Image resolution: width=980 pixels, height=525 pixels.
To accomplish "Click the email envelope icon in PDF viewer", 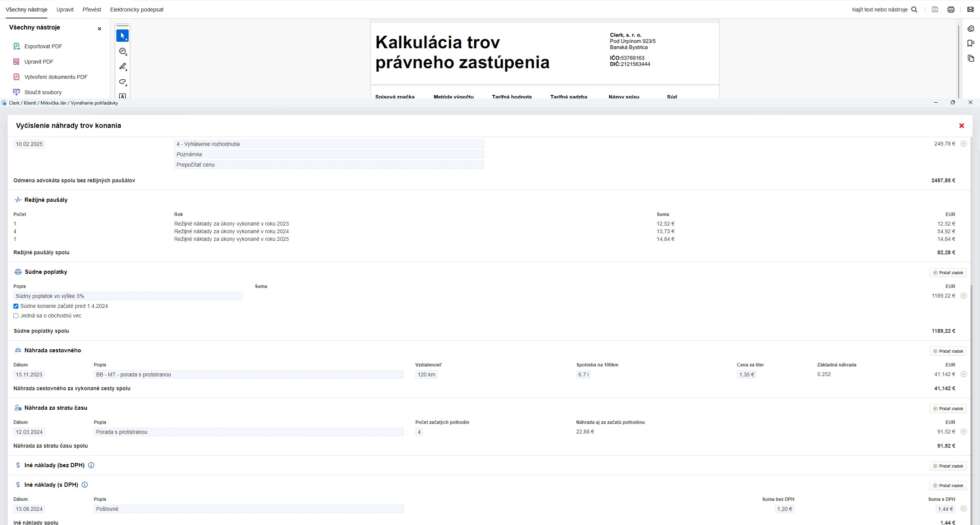I will point(970,9).
